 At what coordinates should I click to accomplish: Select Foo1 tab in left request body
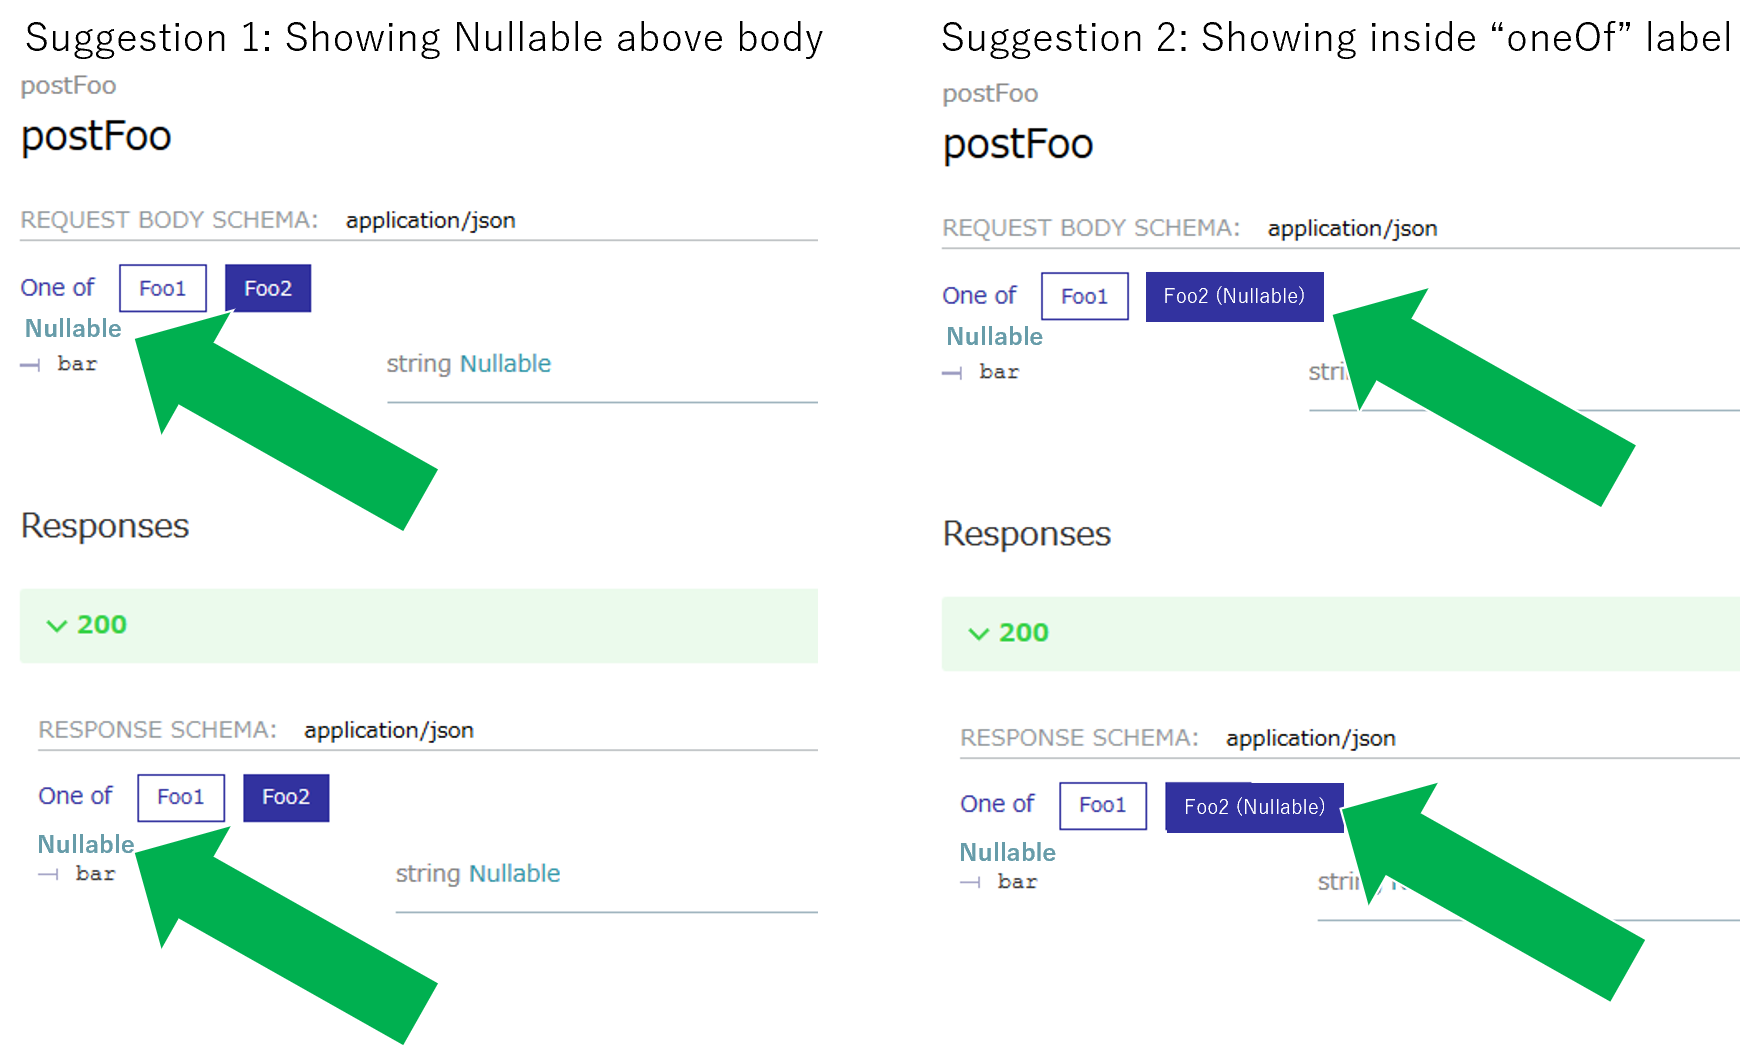(162, 288)
